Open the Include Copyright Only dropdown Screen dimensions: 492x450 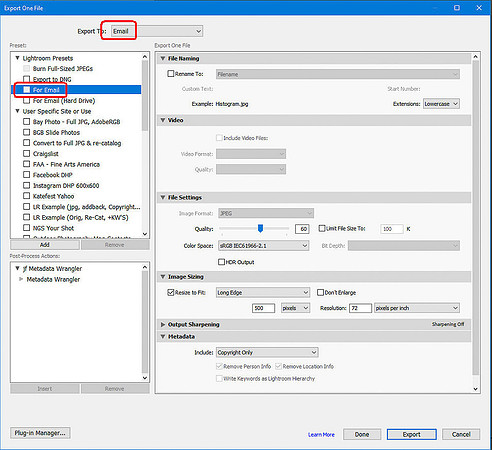click(x=267, y=352)
